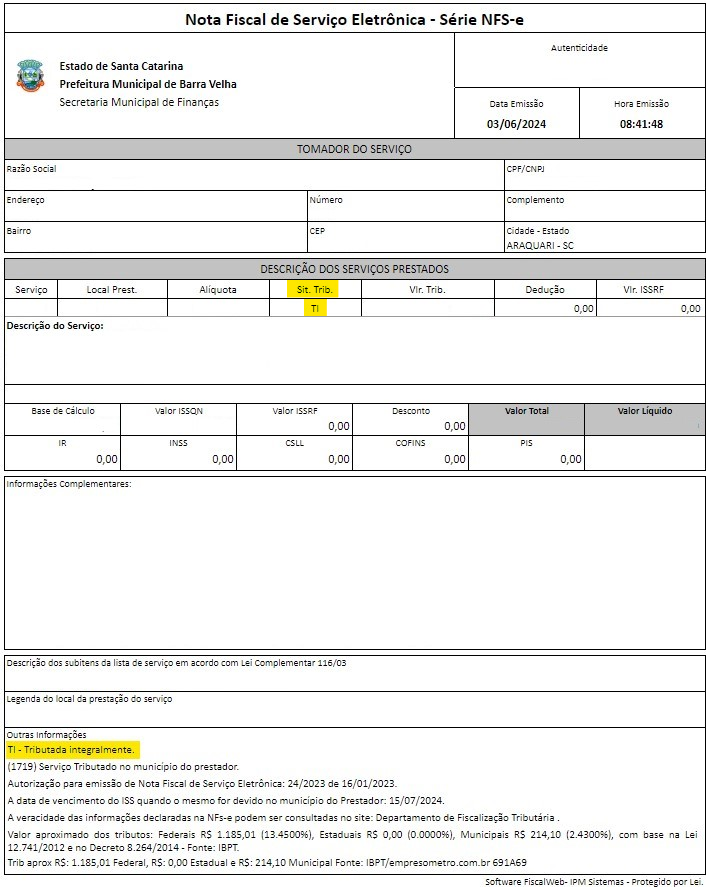Click the Razão Social field
This screenshot has height=887, width=706.
click(254, 176)
